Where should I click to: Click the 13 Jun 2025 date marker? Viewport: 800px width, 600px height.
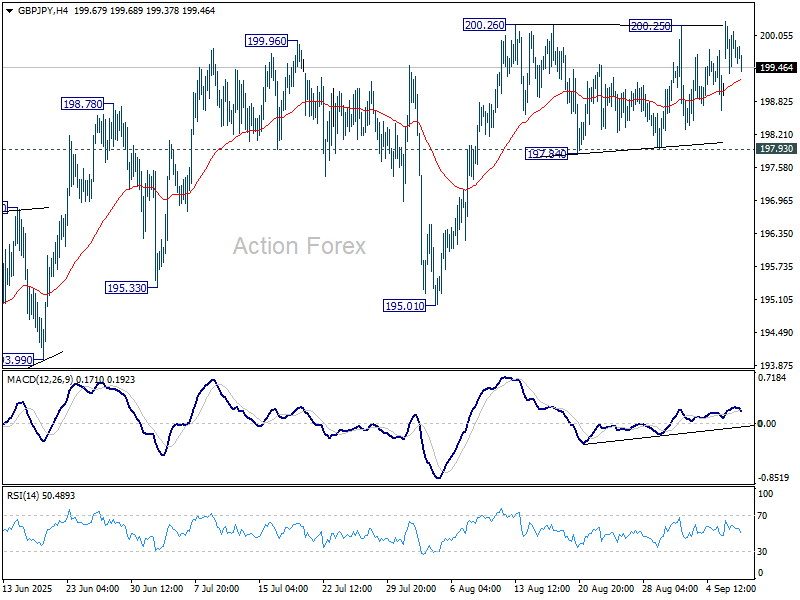[30, 587]
